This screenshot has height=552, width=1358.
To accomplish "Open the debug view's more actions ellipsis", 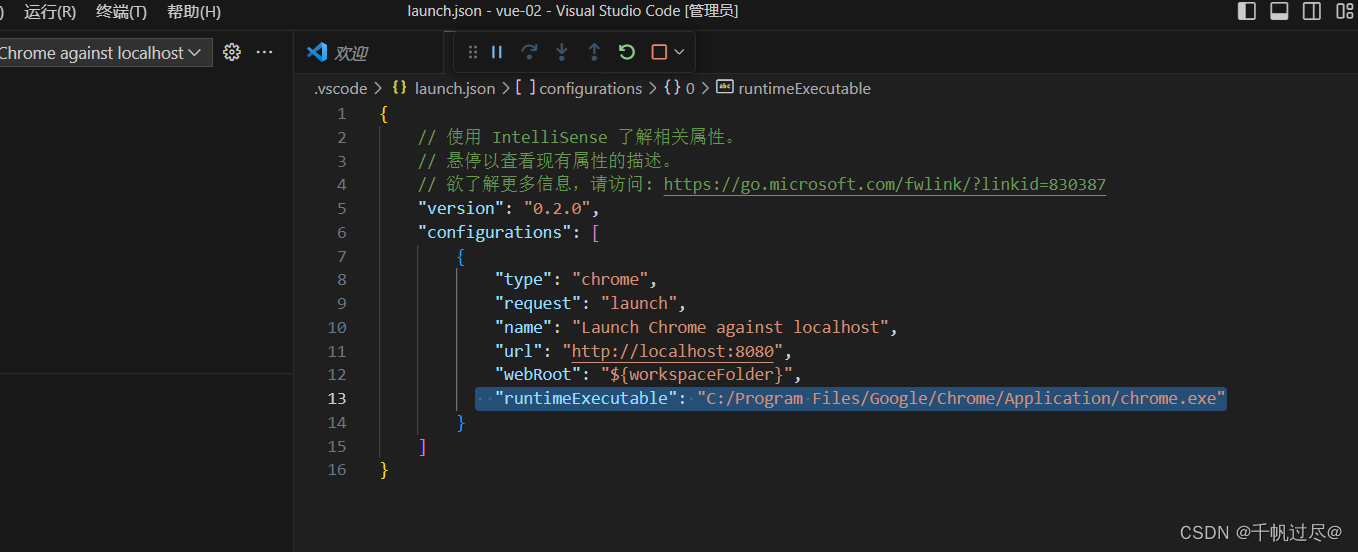I will tap(264, 53).
